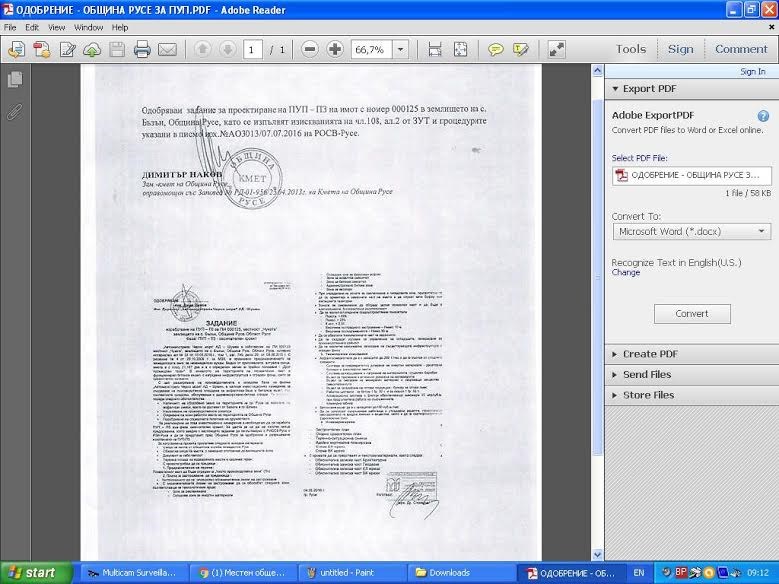Click the Change language link

(626, 272)
